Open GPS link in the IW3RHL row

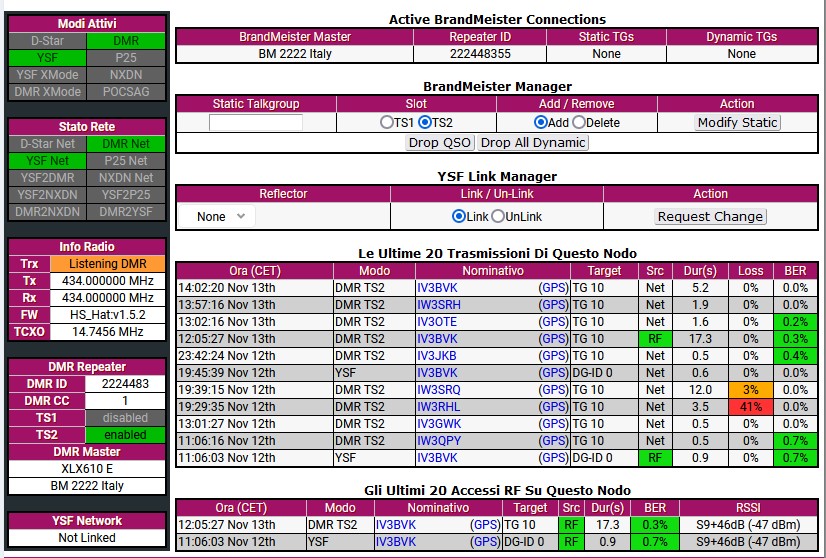[x=554, y=407]
